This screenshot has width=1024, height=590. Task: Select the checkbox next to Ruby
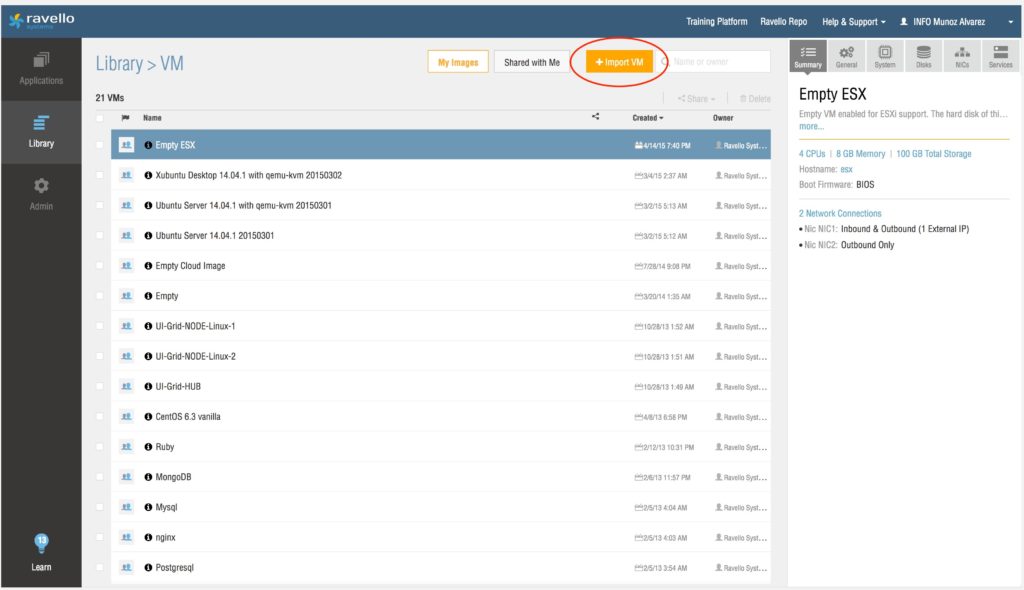[99, 447]
